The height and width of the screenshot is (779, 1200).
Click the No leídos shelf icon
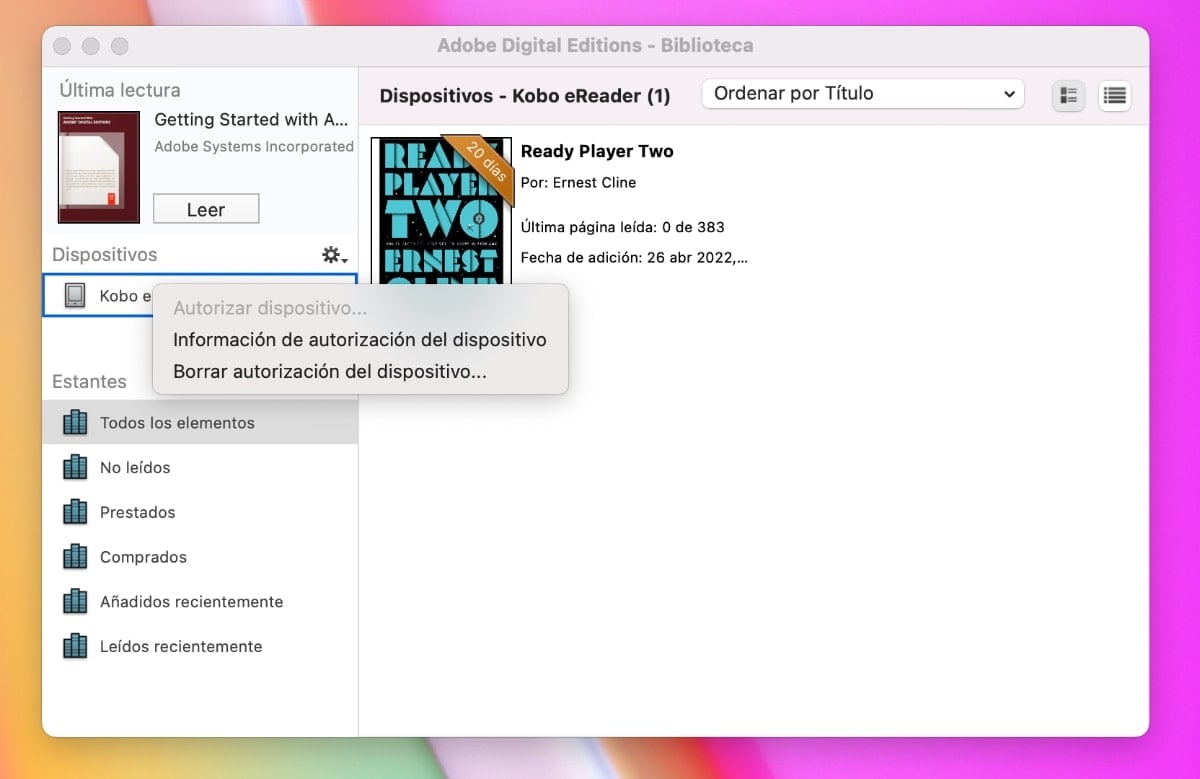pyautogui.click(x=75, y=467)
